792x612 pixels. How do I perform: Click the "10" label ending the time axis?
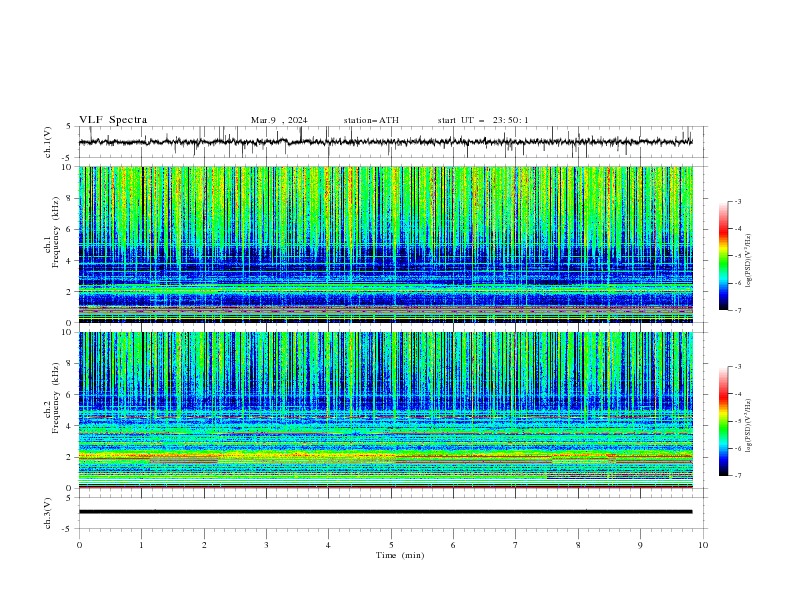click(703, 545)
